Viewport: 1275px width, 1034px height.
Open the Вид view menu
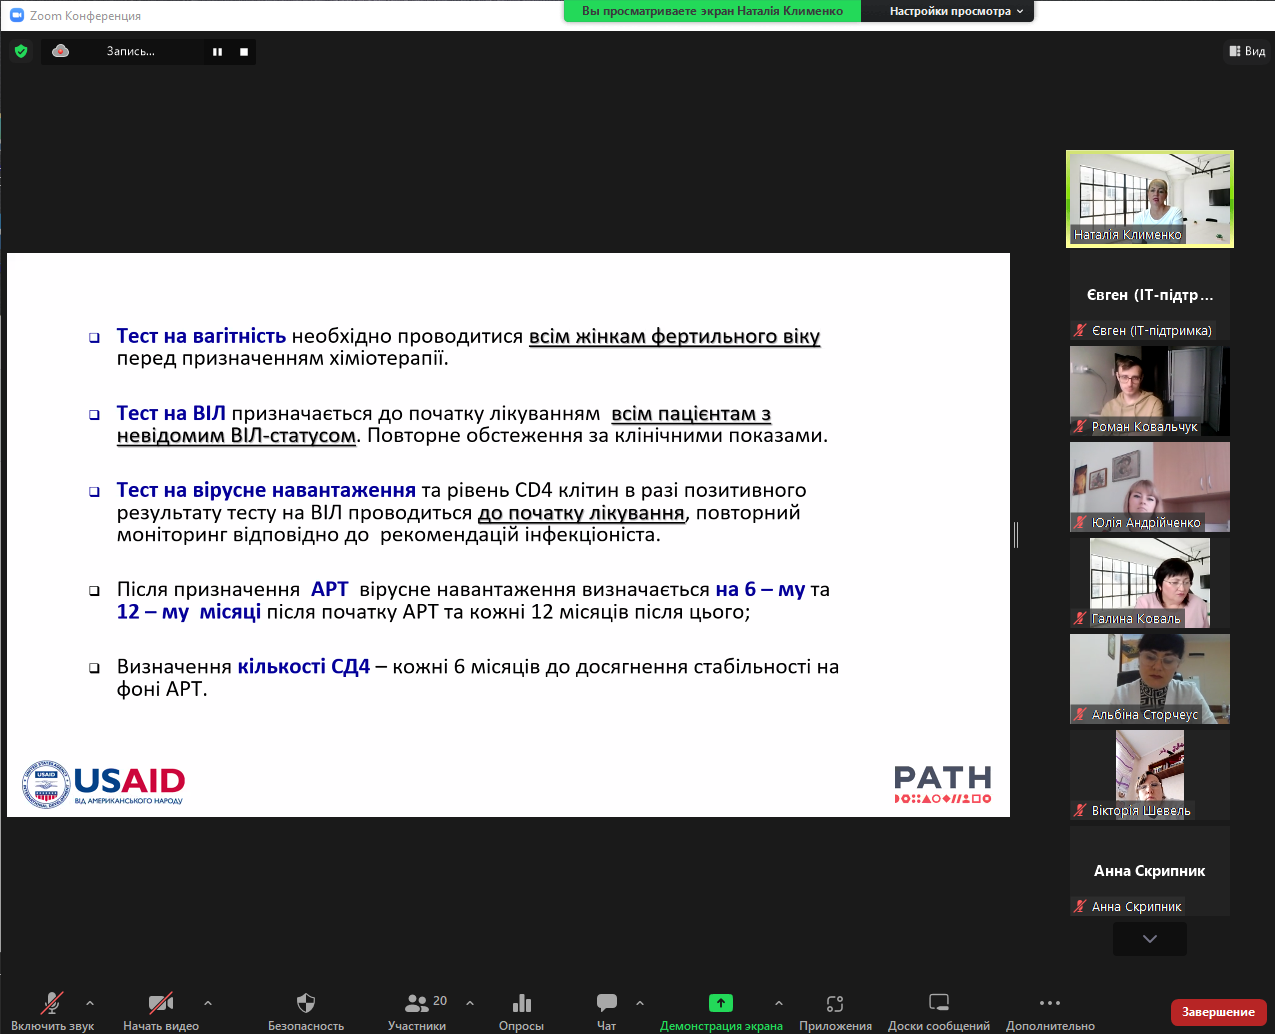(x=1247, y=51)
